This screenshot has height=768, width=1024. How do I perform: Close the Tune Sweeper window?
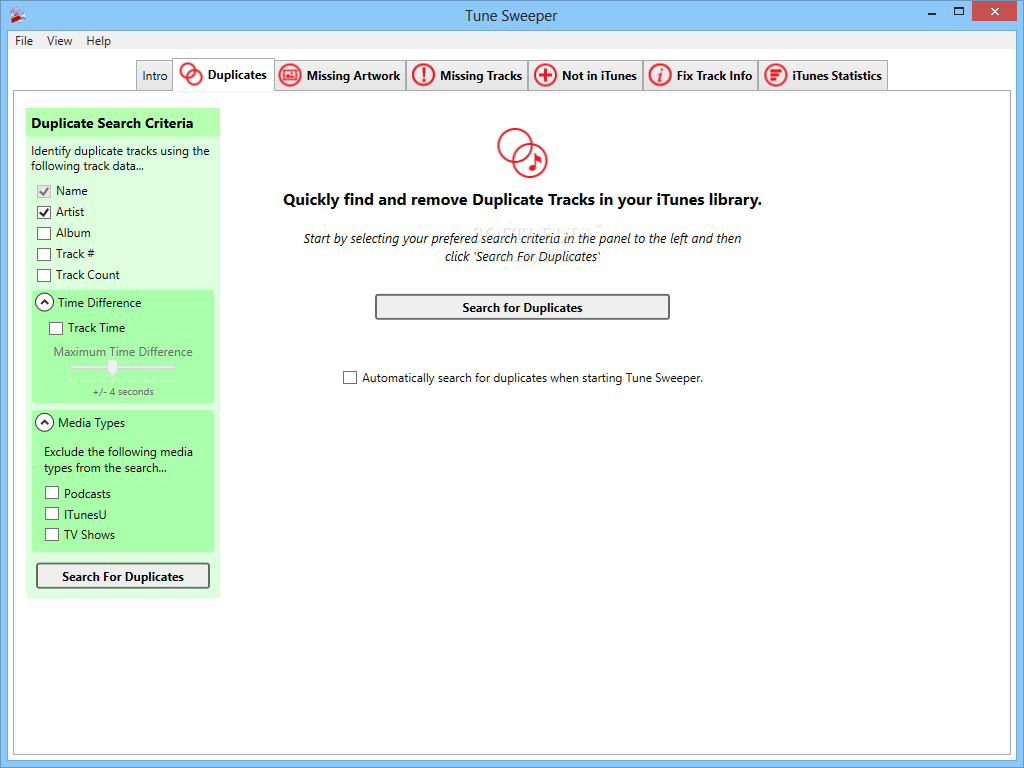coord(995,12)
